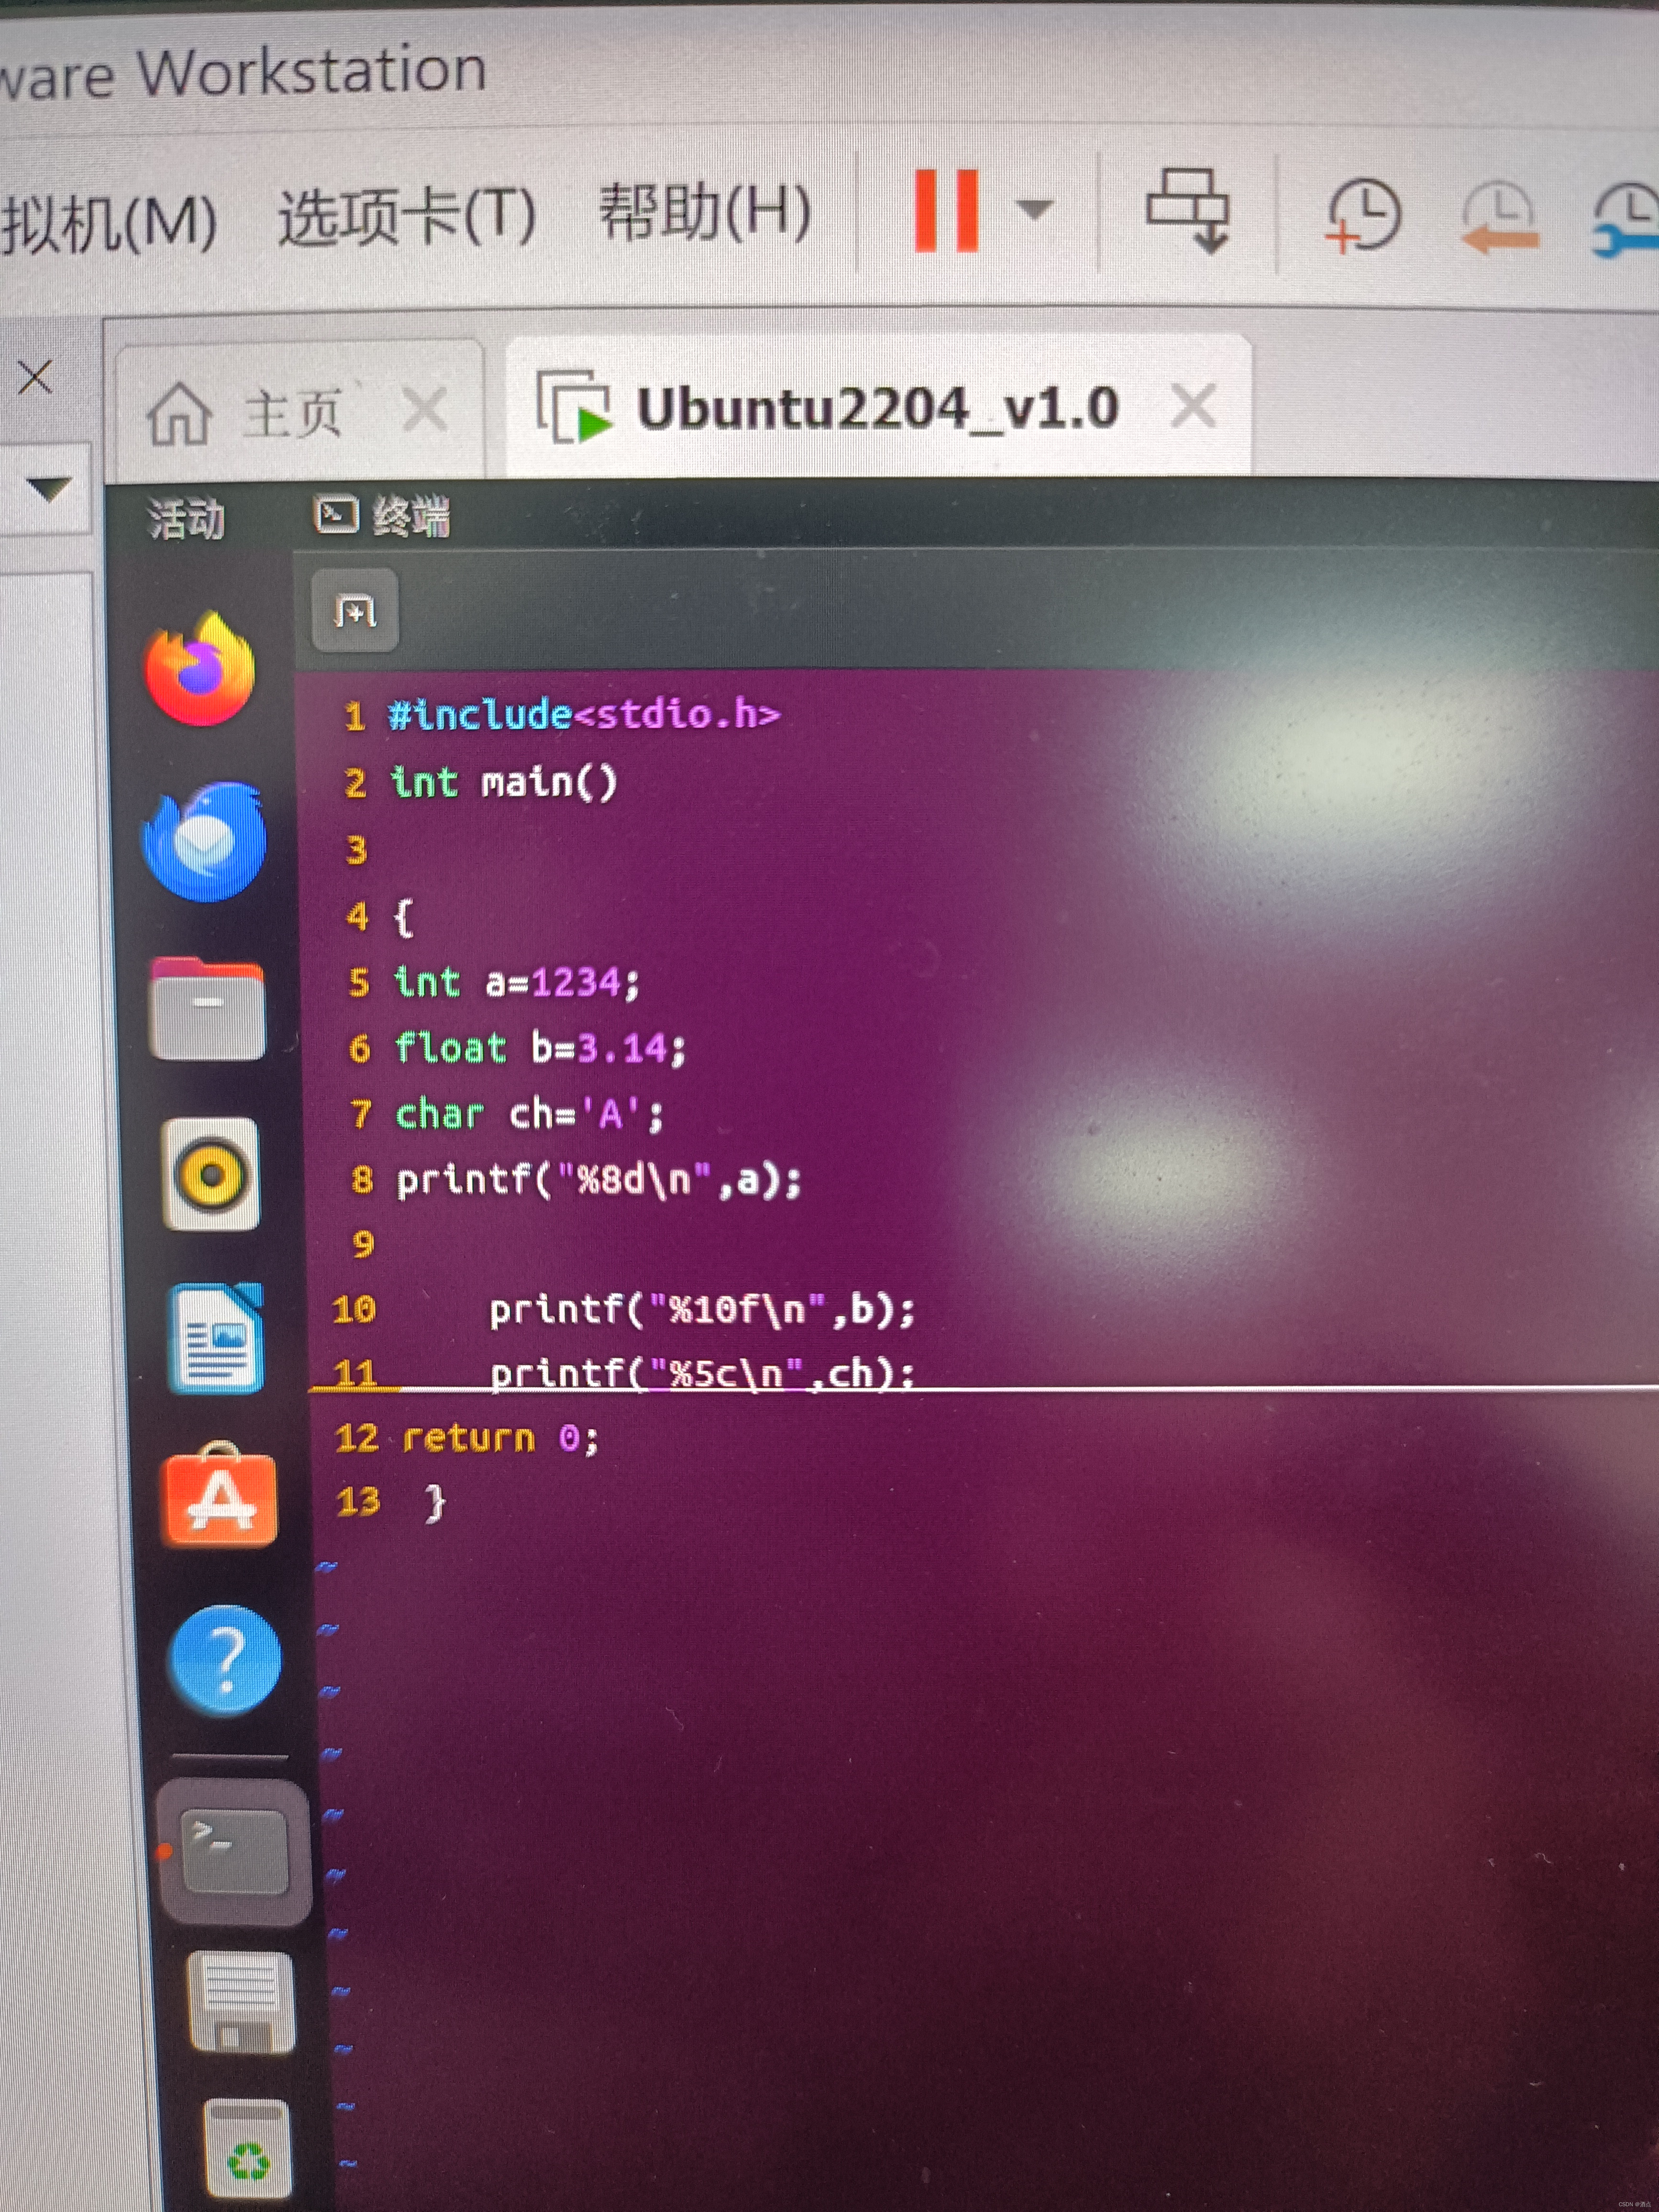Screen dimensions: 1659x2212
Task: Close the Ubuntu2204_v1.0 tab
Action: pos(1193,407)
